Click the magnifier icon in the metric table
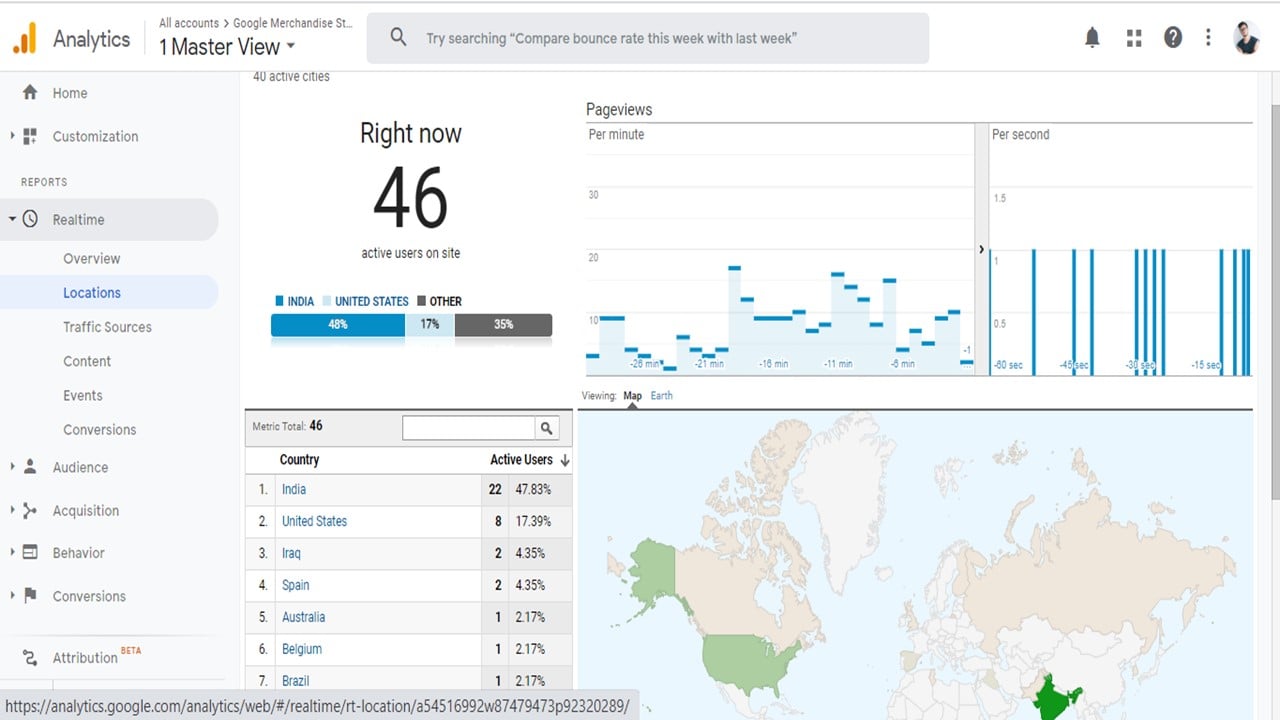The image size is (1280, 720). [546, 427]
